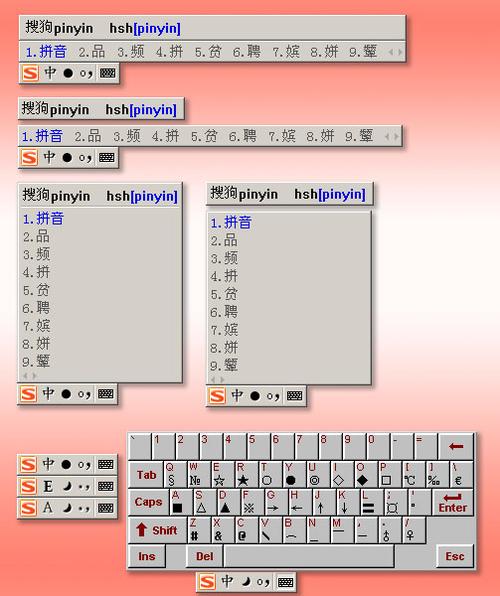This screenshot has height=596, width=500.
Task: Toggle the half-moon width icon in the E-mode bar
Action: 67,486
